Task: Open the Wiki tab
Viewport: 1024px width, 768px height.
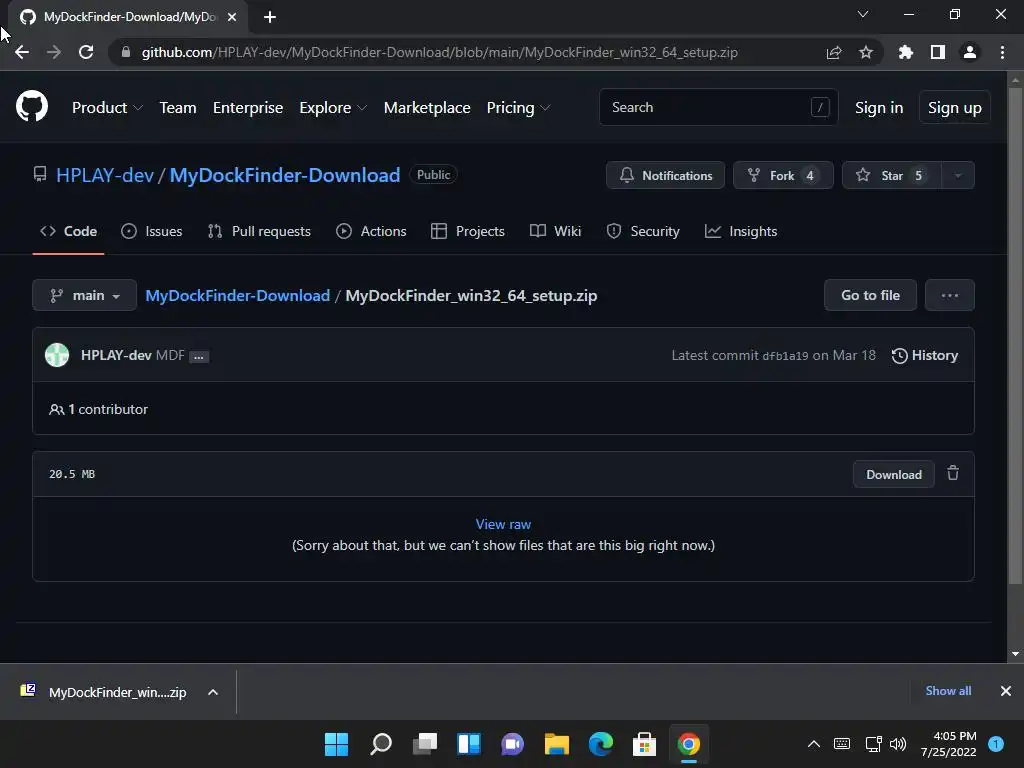Action: coord(555,231)
